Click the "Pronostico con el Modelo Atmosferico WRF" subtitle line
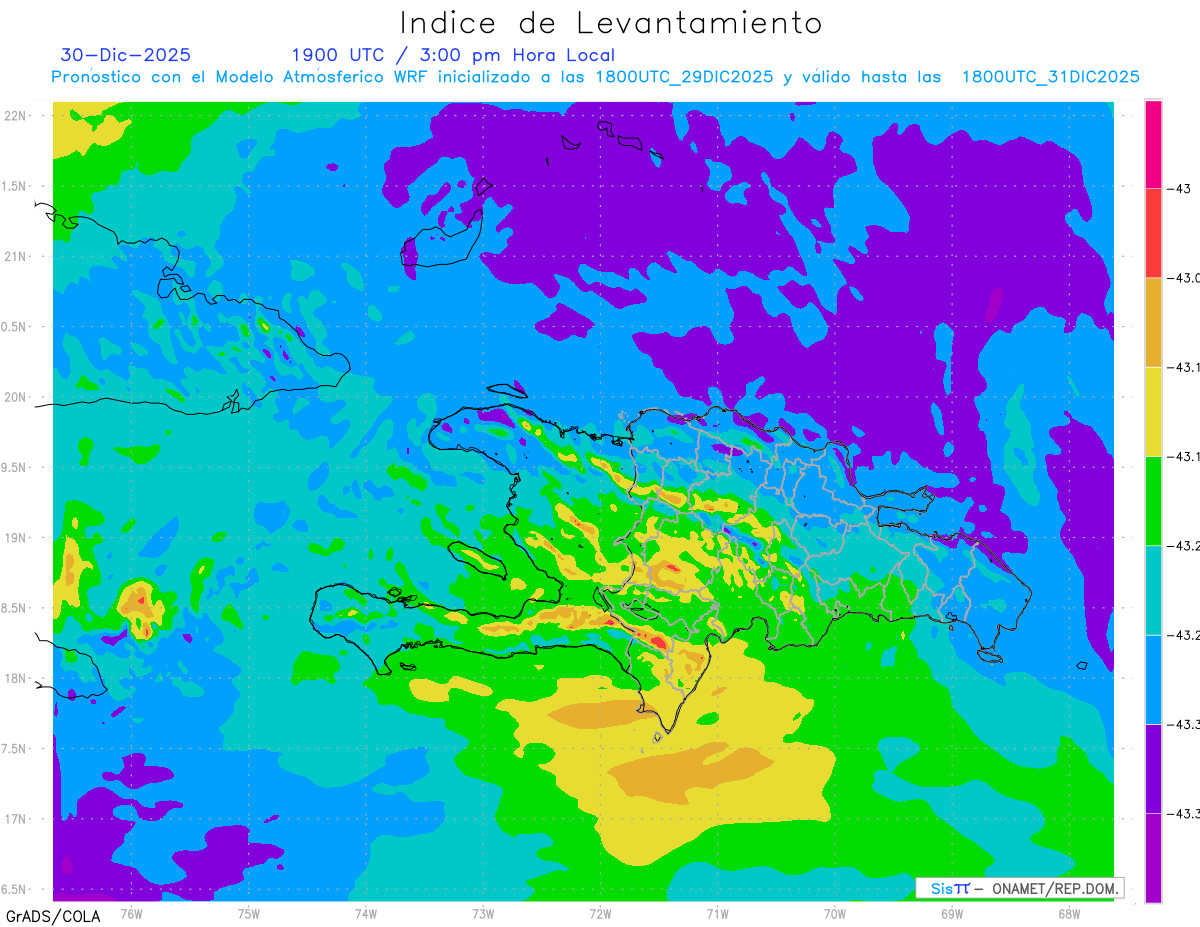 [x=595, y=77]
